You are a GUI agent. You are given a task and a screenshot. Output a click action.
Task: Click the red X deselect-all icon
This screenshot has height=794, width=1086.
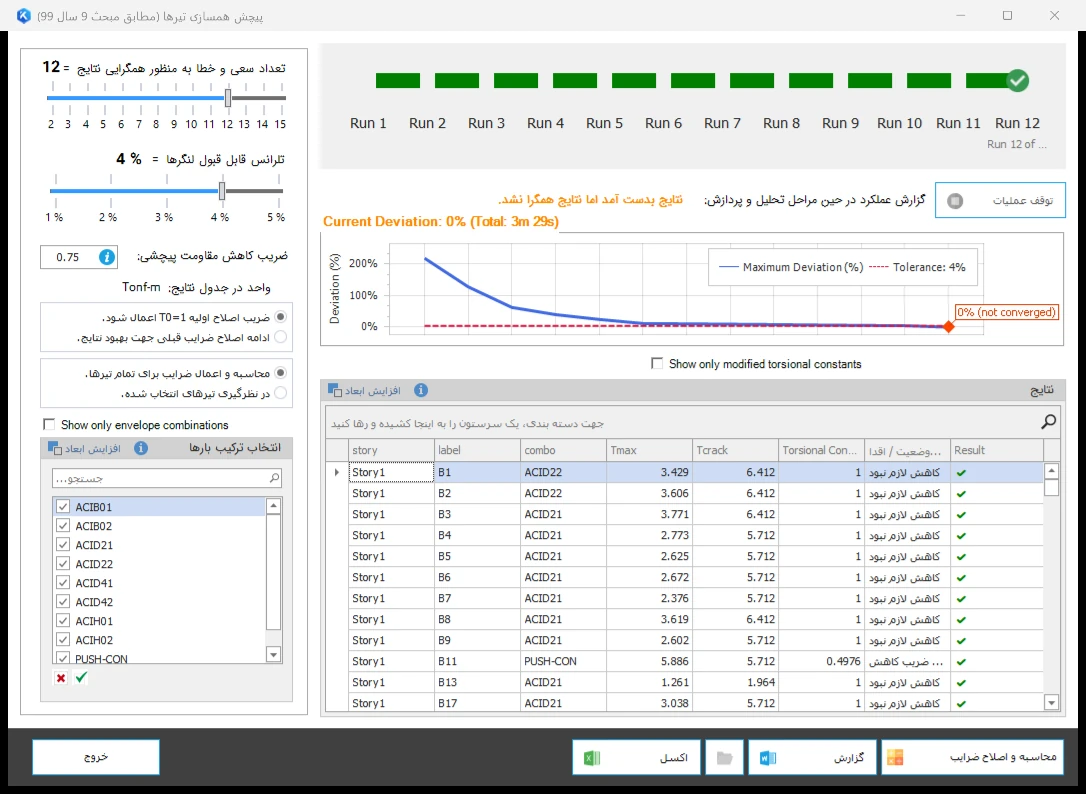click(x=61, y=678)
